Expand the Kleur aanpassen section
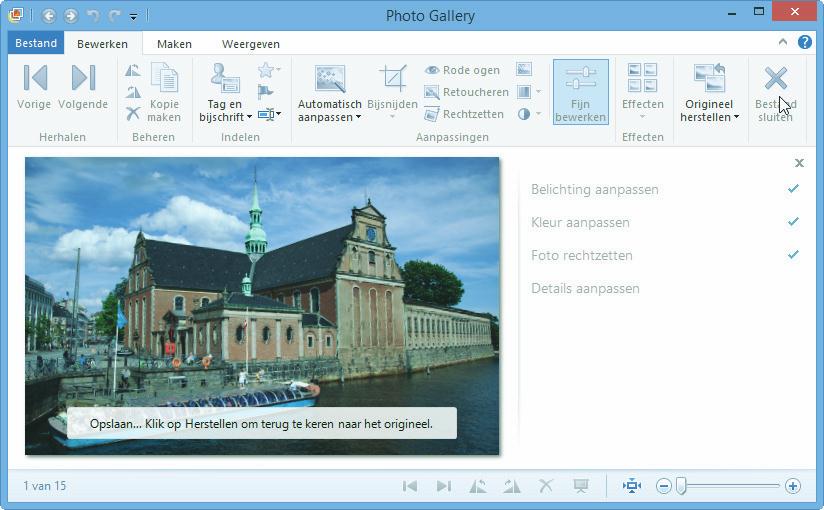Viewport: 824px width, 510px height. (x=581, y=223)
